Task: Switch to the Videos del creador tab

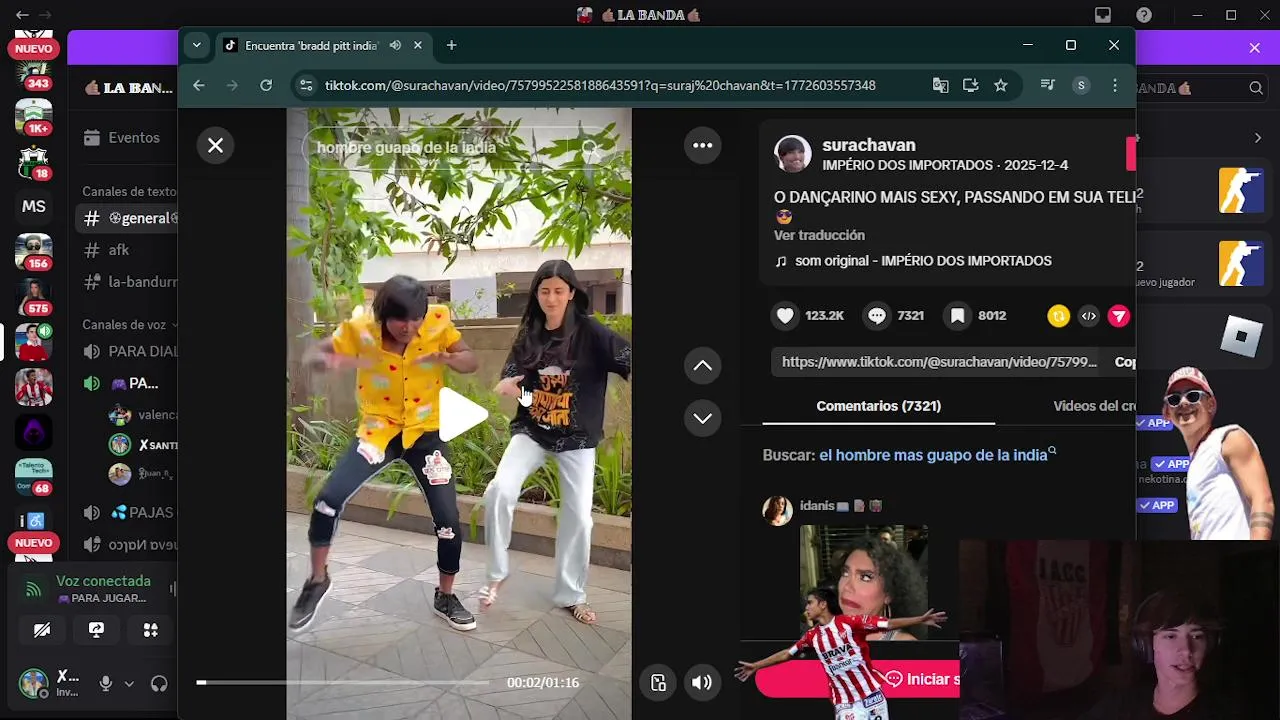Action: (x=1093, y=406)
